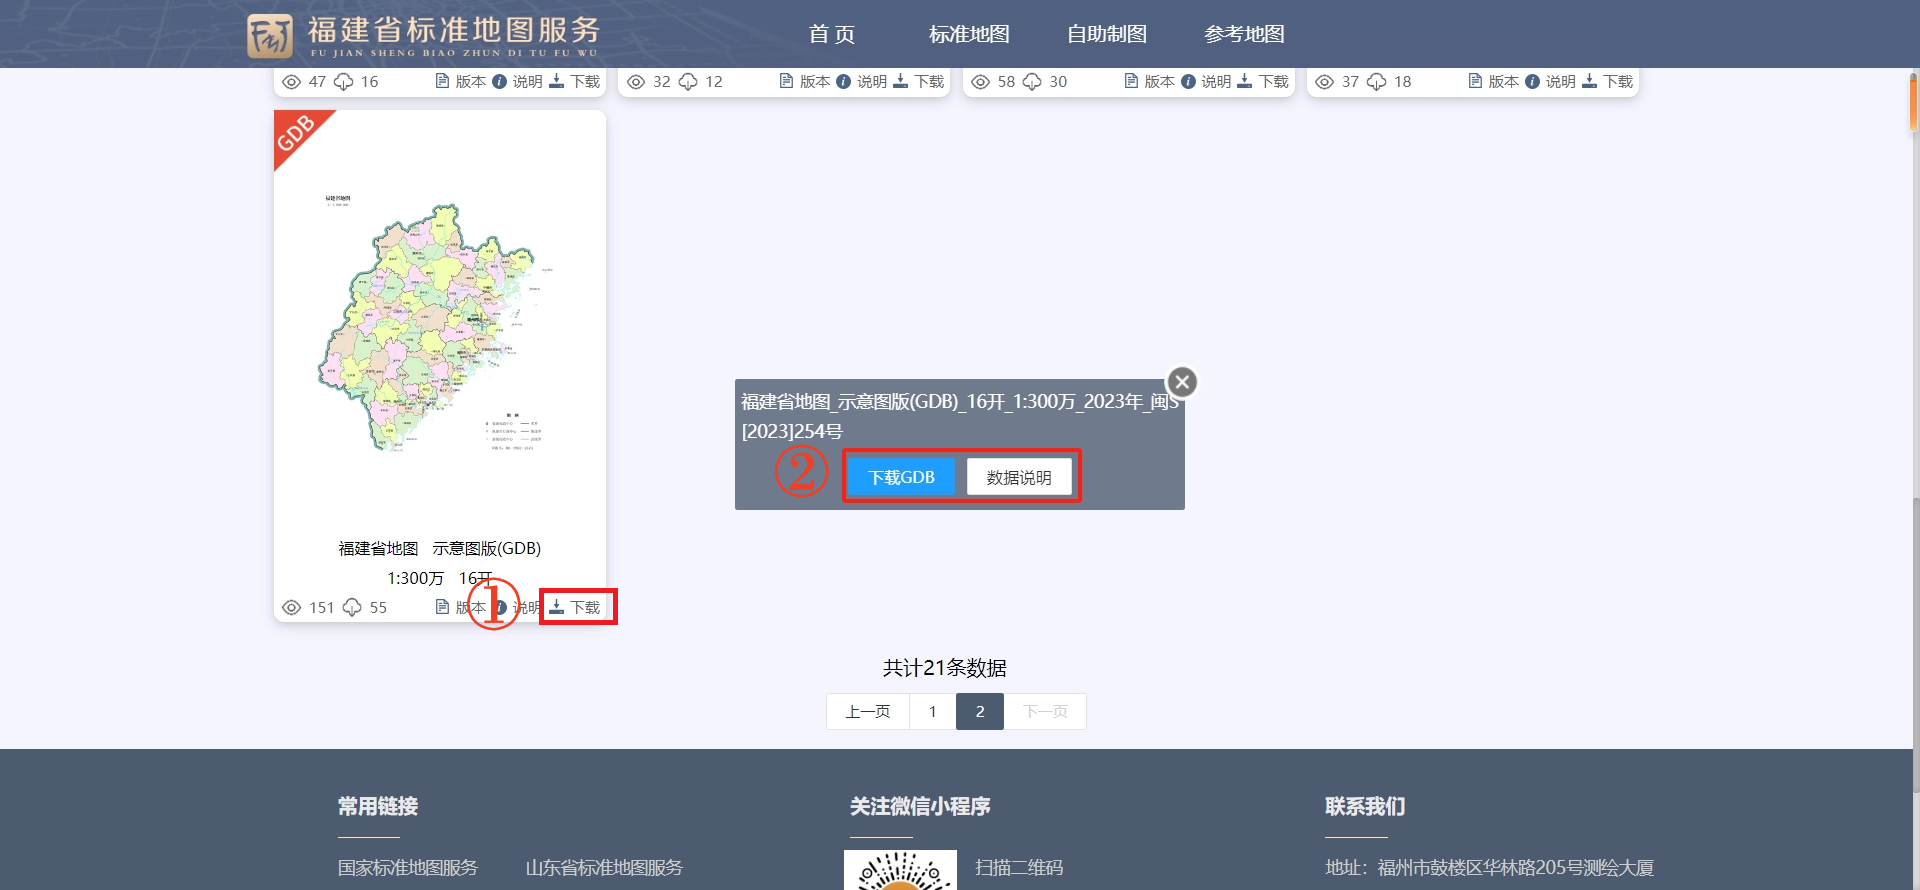Click 下载 in the card with 47 views
Viewport: 1920px width, 890px height.
click(576, 81)
